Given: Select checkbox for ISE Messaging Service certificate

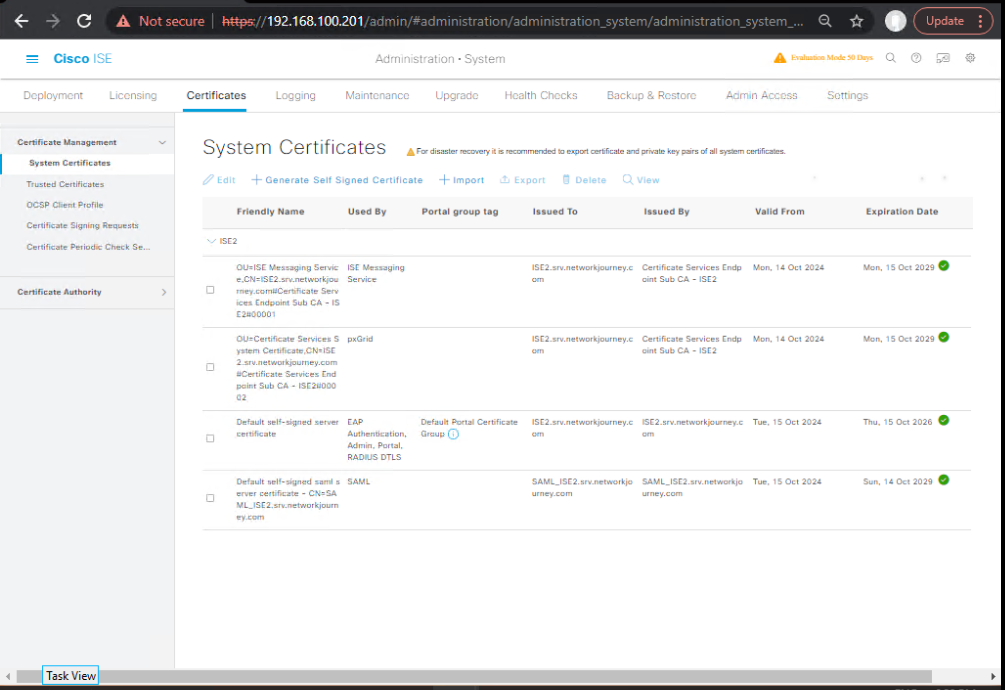Looking at the screenshot, I should (210, 290).
